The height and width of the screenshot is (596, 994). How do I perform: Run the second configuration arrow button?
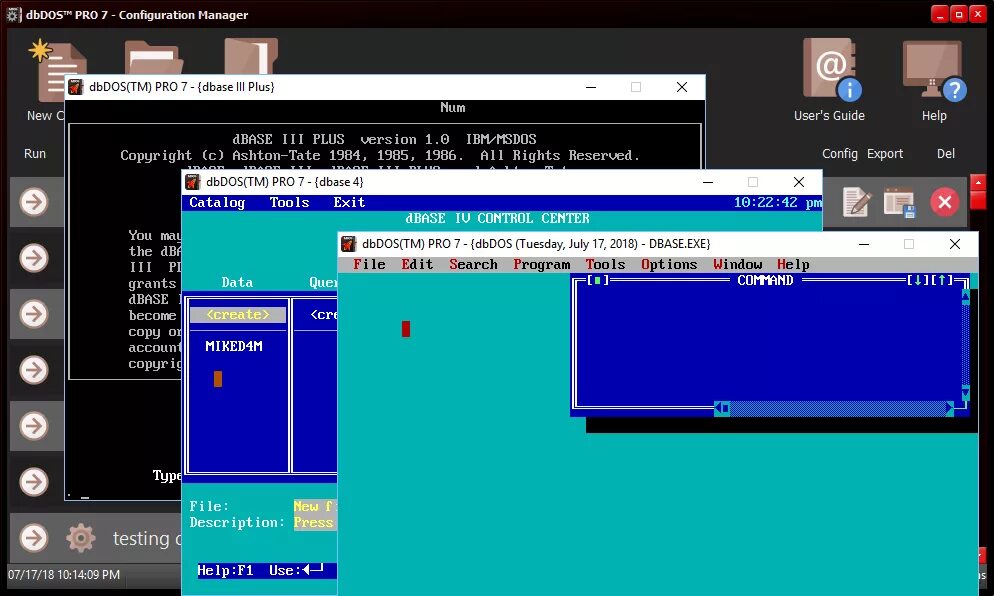[x=34, y=258]
